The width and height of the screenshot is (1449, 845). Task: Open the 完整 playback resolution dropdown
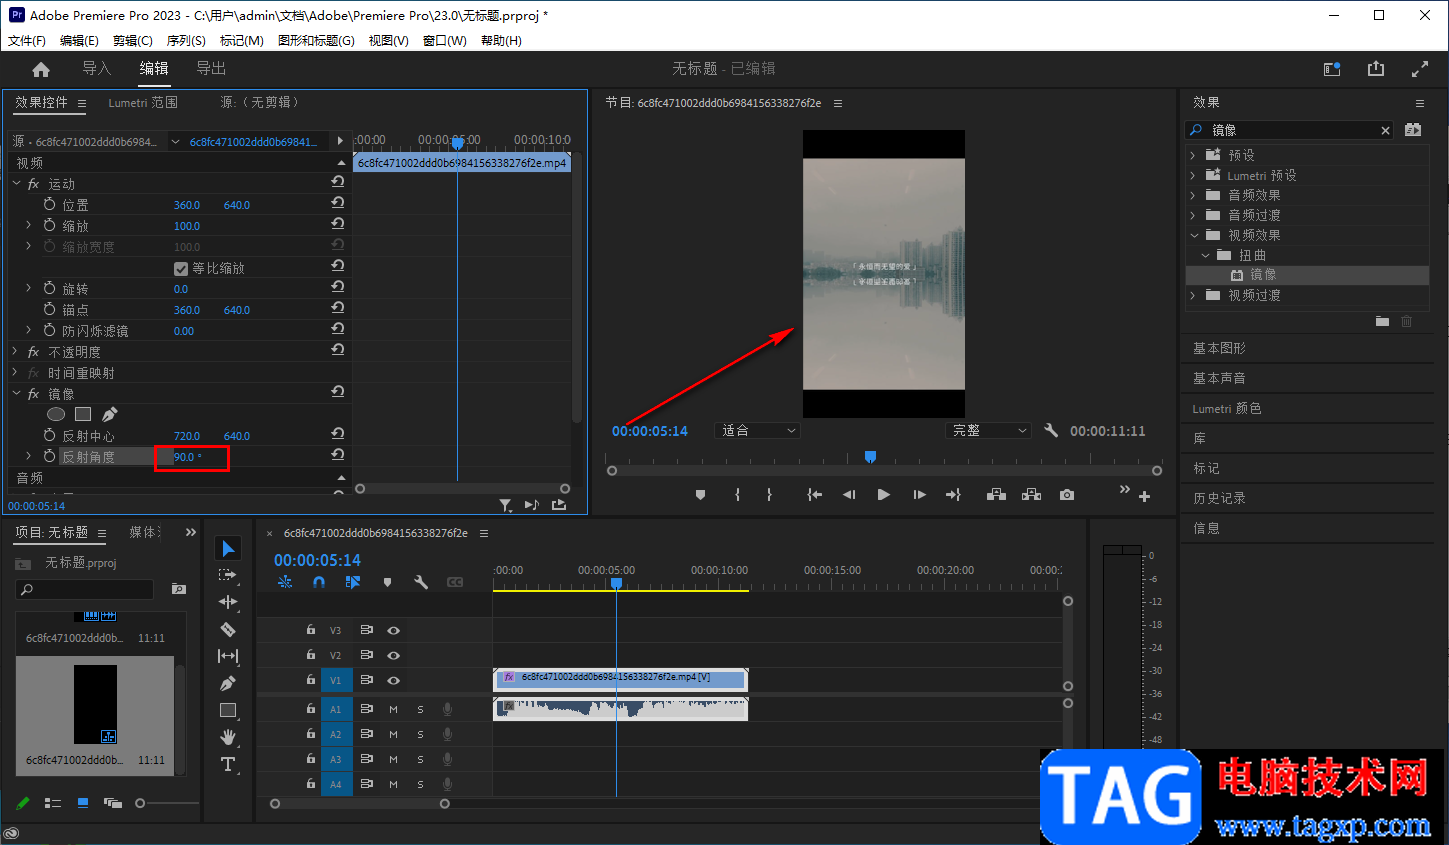(x=988, y=431)
